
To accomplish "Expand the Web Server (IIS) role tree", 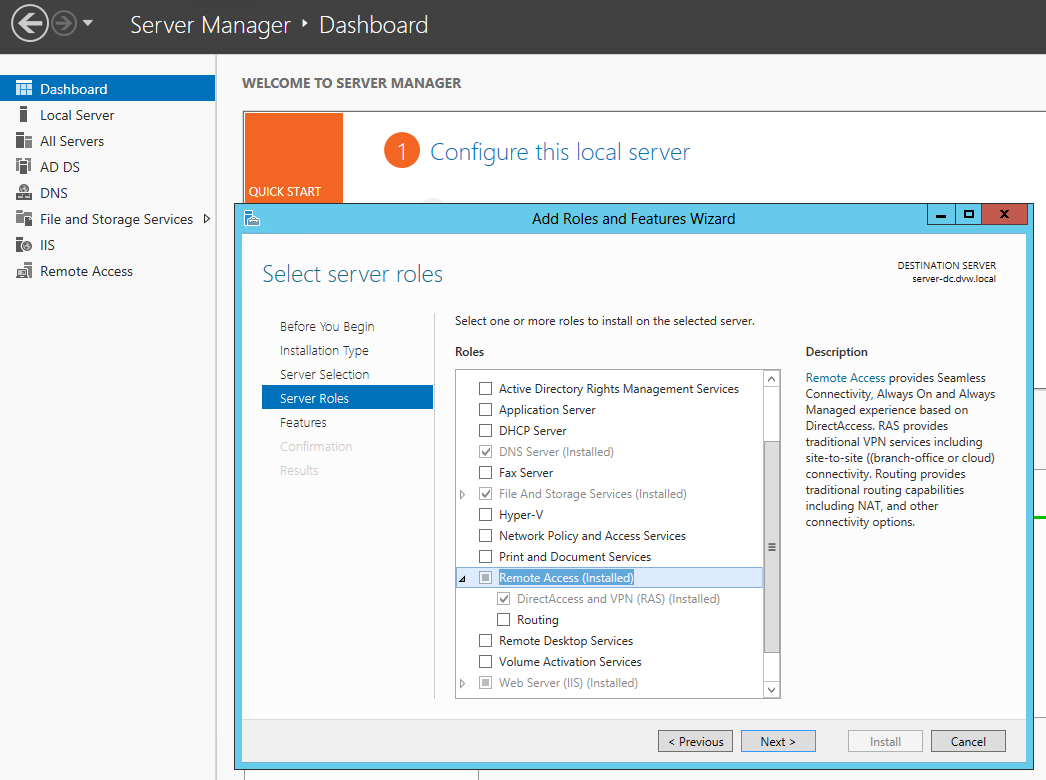I will [x=462, y=683].
